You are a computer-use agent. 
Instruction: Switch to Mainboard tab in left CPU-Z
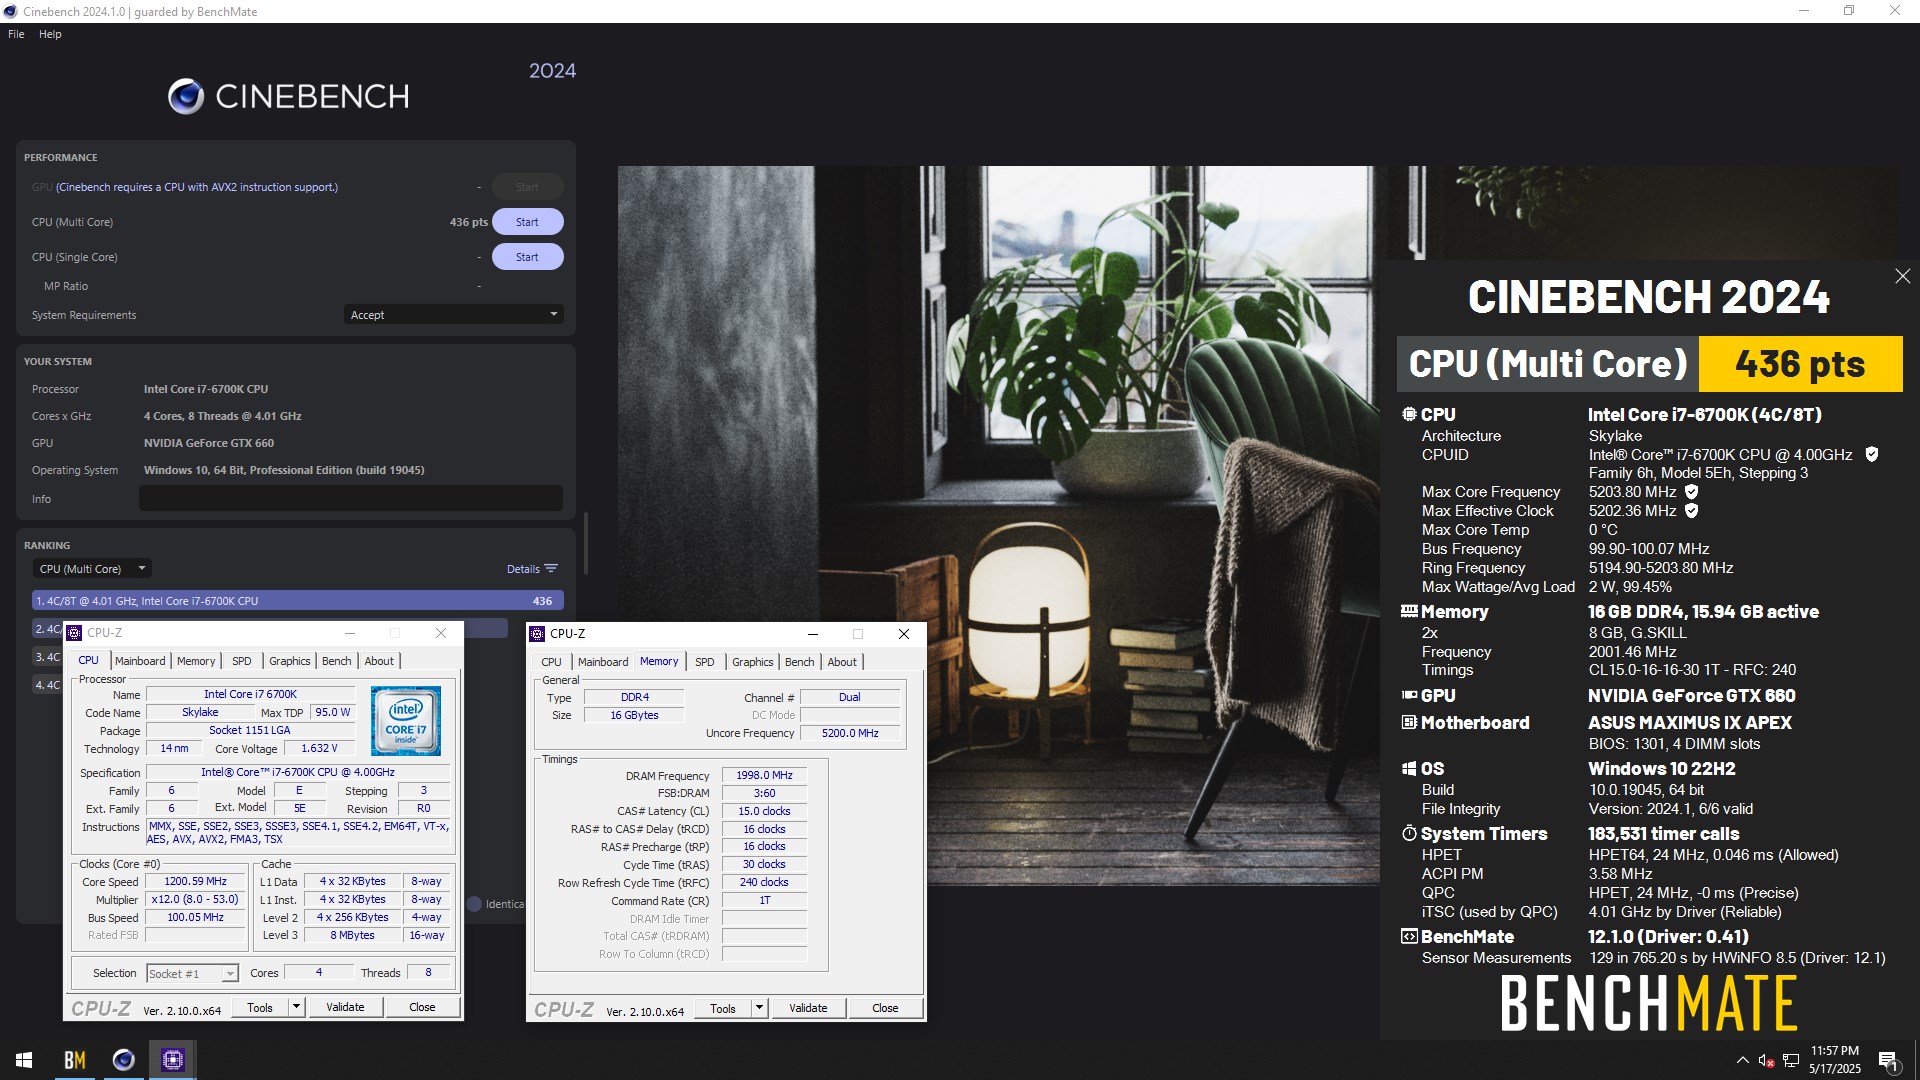pyautogui.click(x=140, y=661)
